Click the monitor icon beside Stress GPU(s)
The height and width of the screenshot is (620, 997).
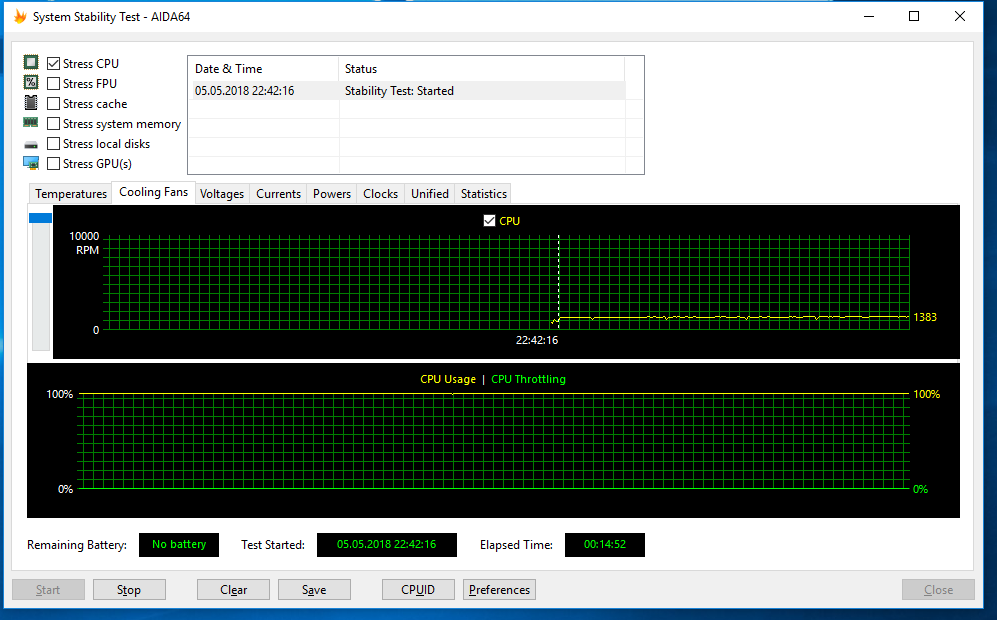point(31,163)
